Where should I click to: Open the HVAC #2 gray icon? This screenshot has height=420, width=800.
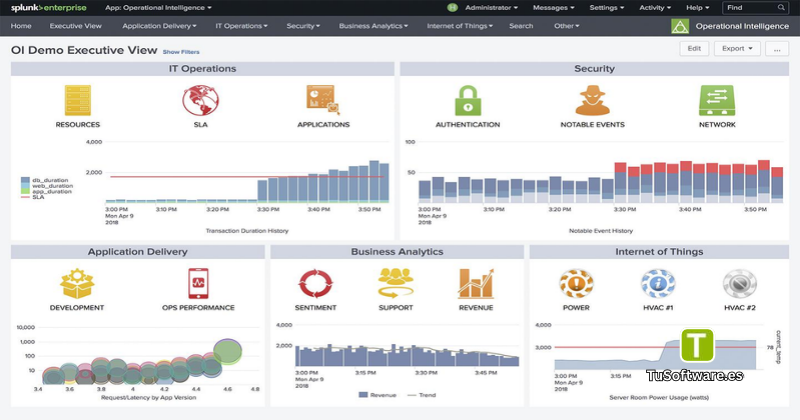pos(740,283)
